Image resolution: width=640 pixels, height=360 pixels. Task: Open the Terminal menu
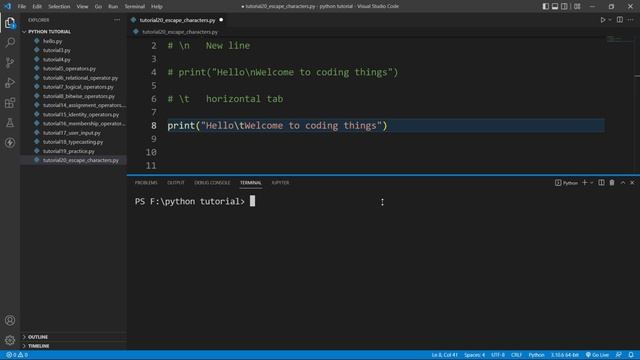[135, 6]
